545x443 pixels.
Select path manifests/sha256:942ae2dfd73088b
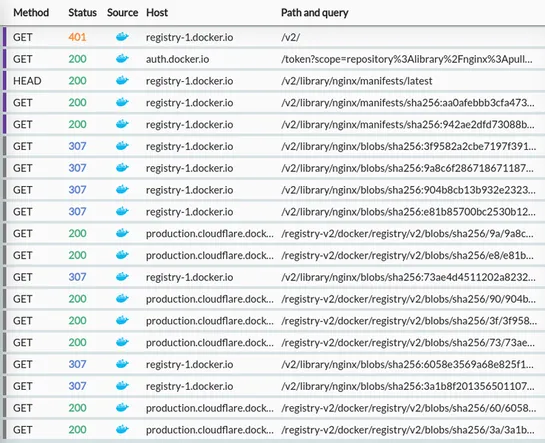pos(408,124)
